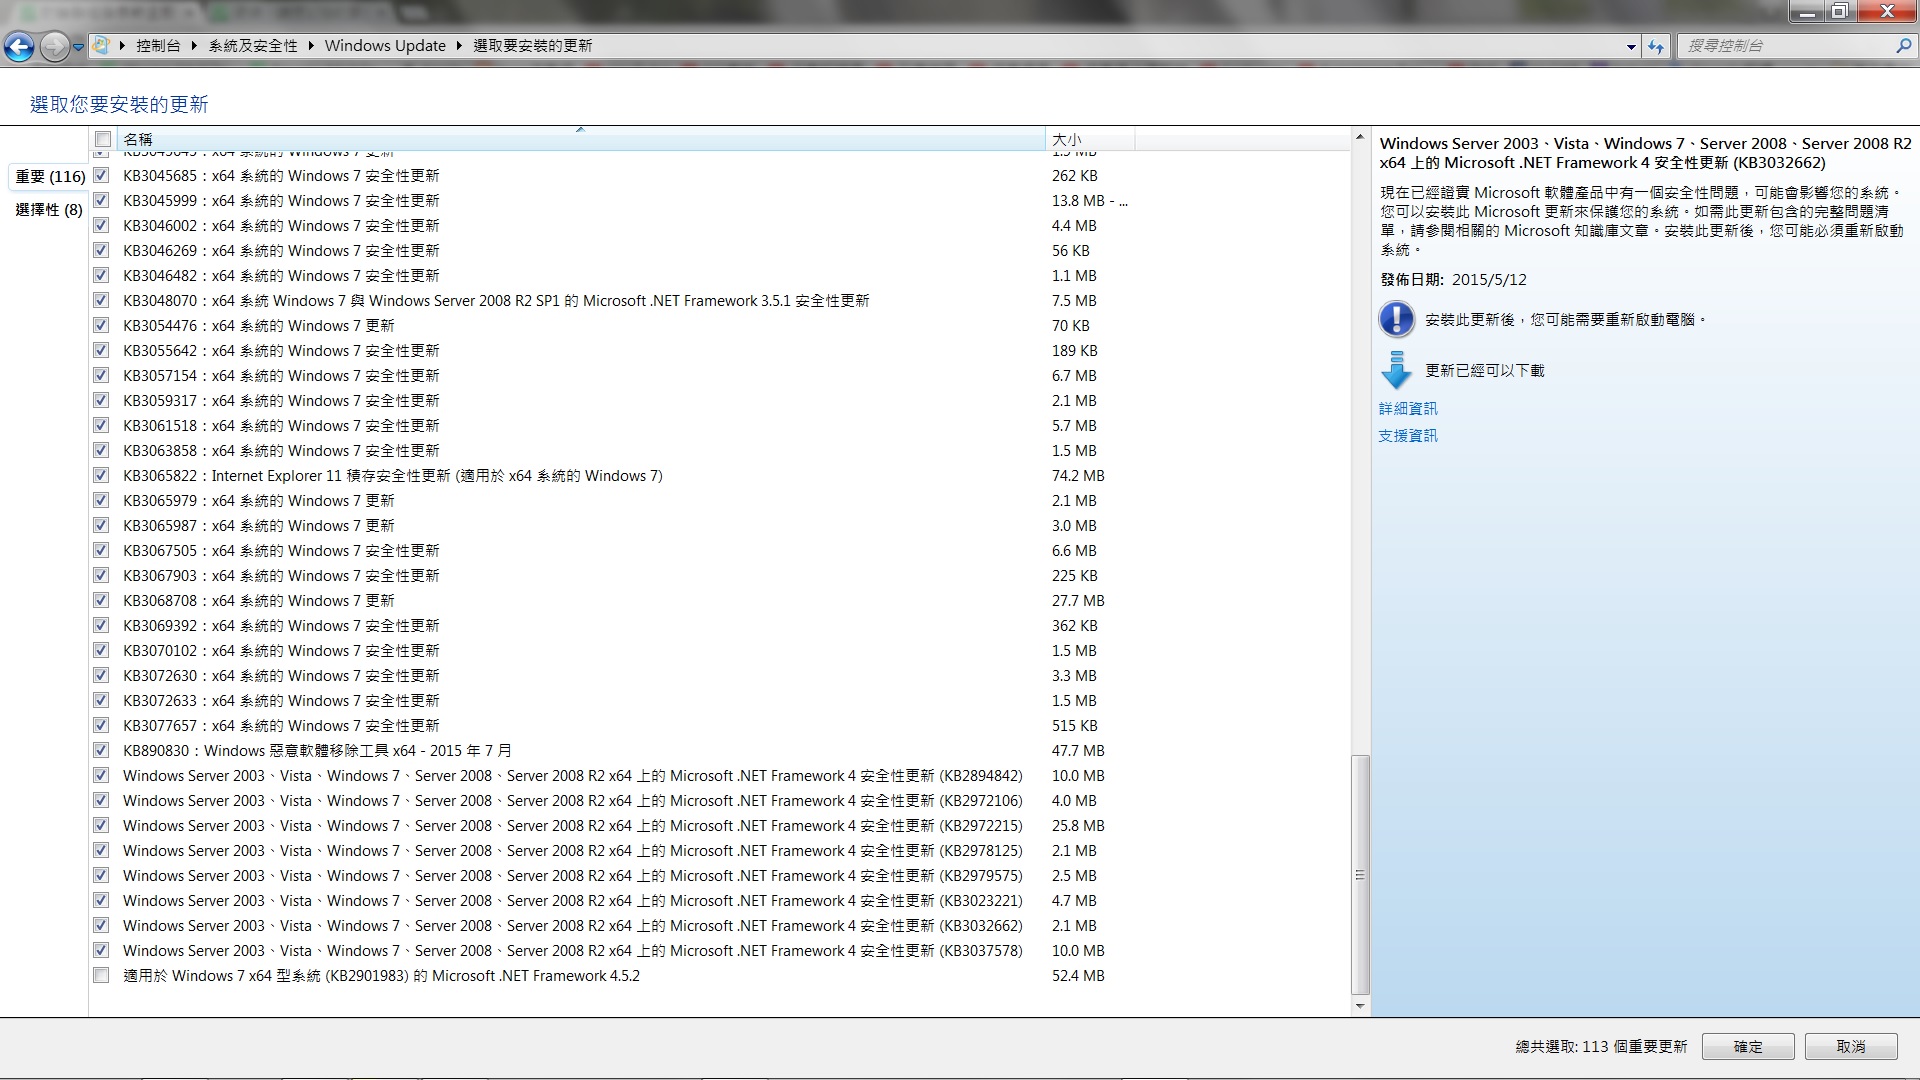This screenshot has height=1080, width=1920.
Task: Open the address bar history dropdown
Action: pos(1631,46)
